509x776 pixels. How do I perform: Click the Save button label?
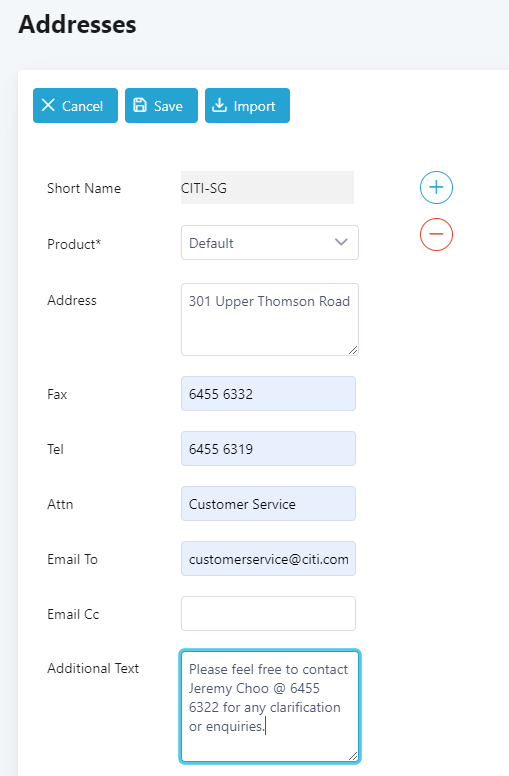168,106
